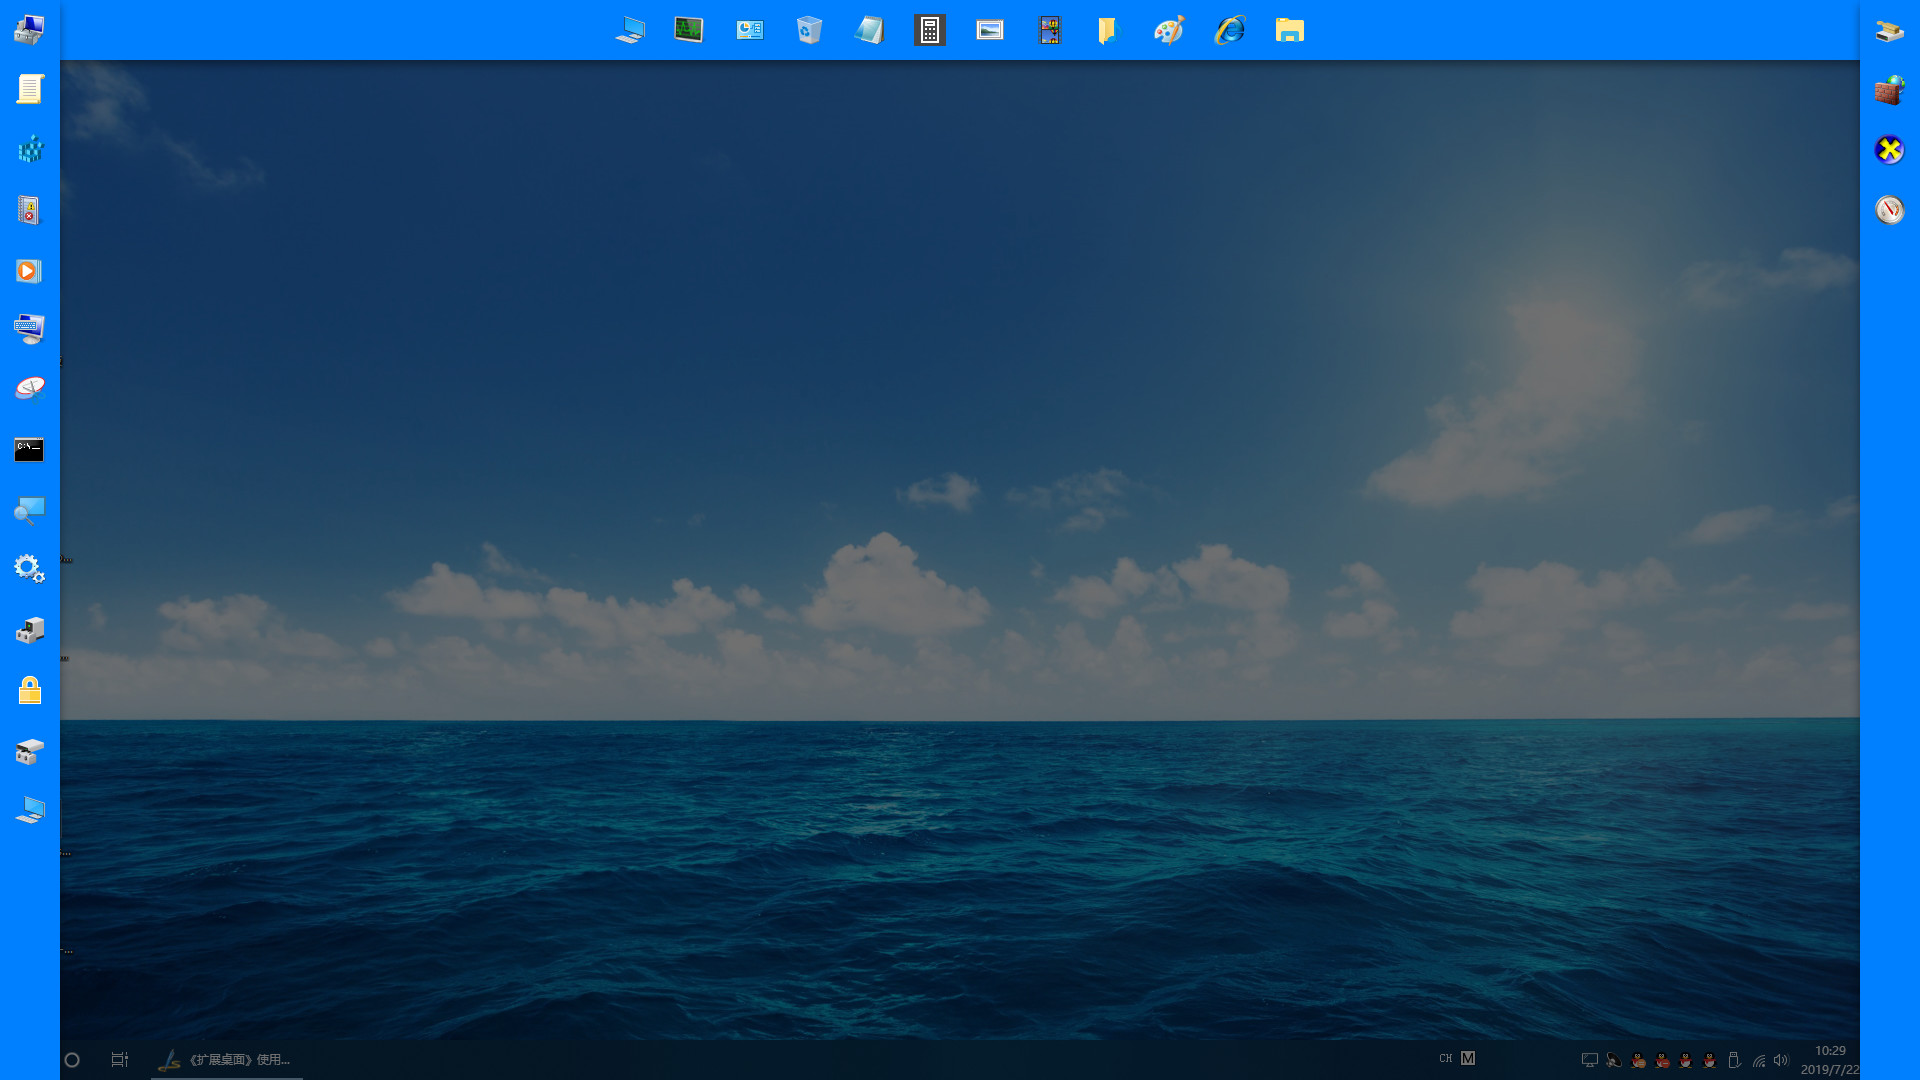Viewport: 1920px width, 1080px height.
Task: Open the performance monitor icon on top bar
Action: [x=688, y=30]
